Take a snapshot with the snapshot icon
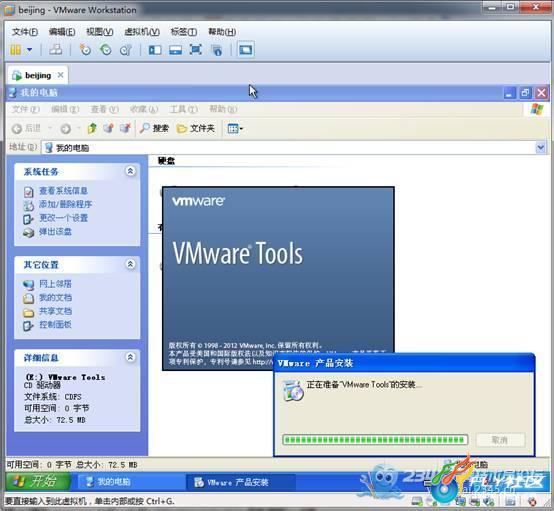The image size is (554, 511). [x=85, y=50]
